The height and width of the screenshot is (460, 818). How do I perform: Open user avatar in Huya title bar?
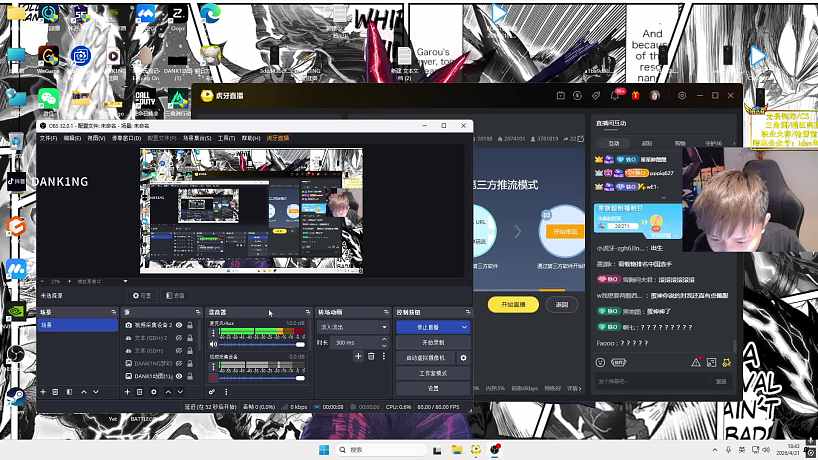(x=655, y=96)
